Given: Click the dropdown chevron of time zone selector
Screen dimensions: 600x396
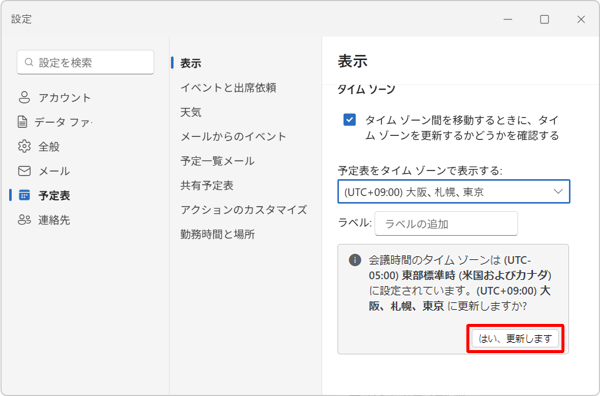Looking at the screenshot, I should [x=558, y=191].
